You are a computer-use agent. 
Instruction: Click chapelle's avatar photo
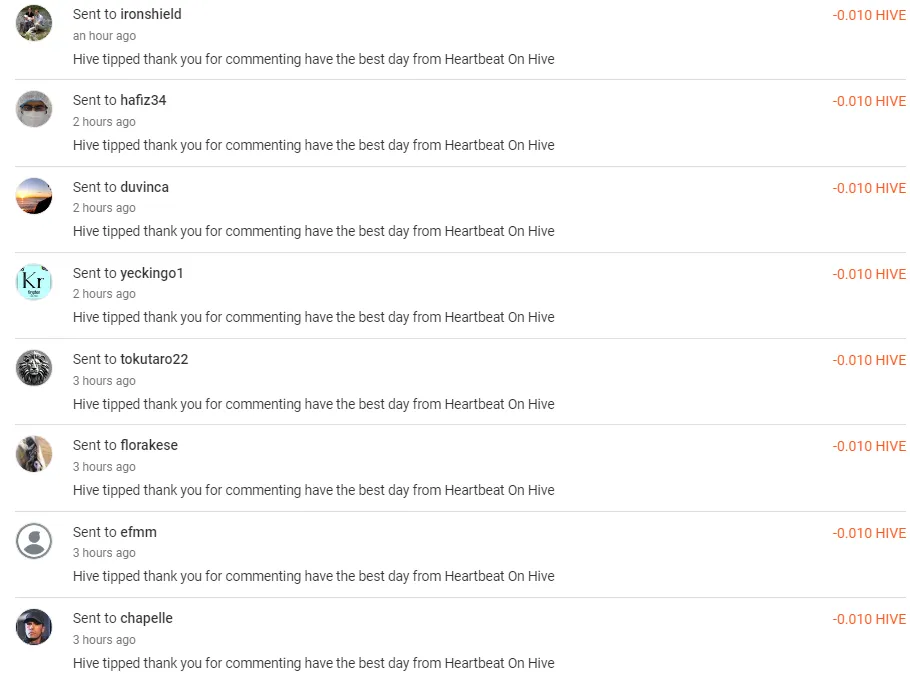point(34,627)
